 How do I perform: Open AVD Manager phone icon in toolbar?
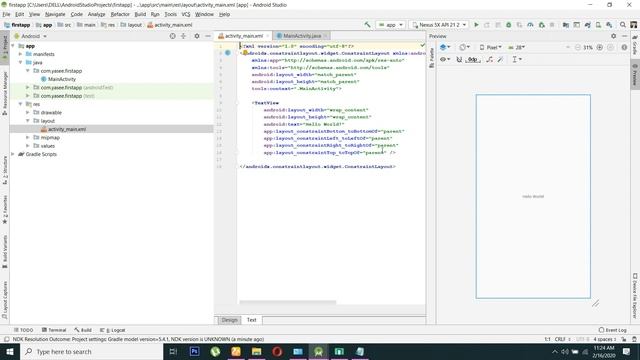598,25
